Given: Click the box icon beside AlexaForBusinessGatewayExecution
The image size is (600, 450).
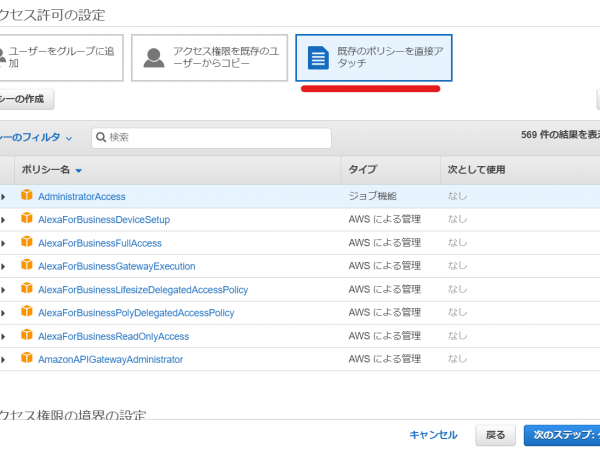Looking at the screenshot, I should click(27, 264).
